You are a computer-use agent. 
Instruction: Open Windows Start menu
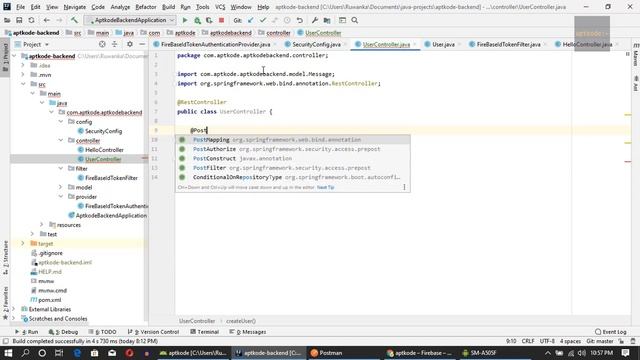pos(8,353)
